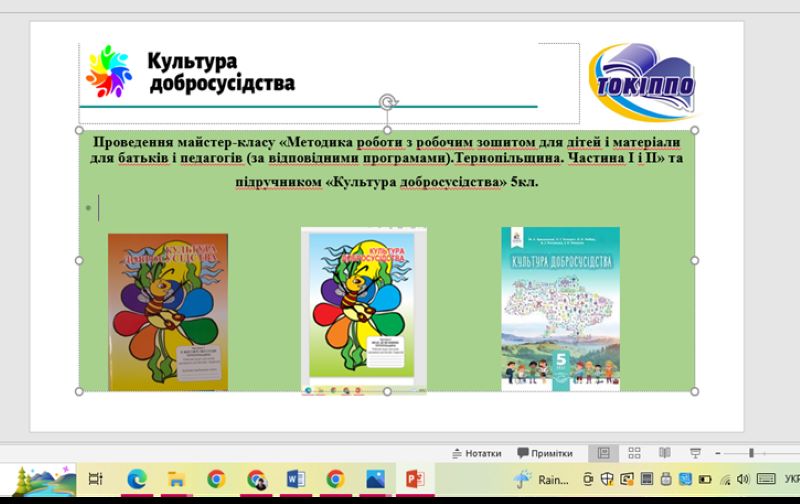The image size is (800, 504).
Task: Open Chrome with profile picture badge
Action: pos(257,480)
